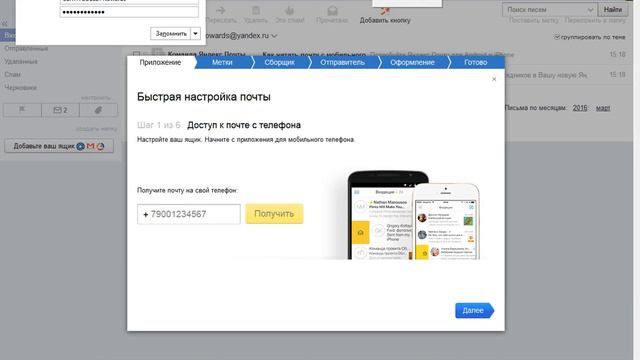Click the 'Добавьте ваш ящик' button
The height and width of the screenshot is (360, 640).
[x=59, y=146]
